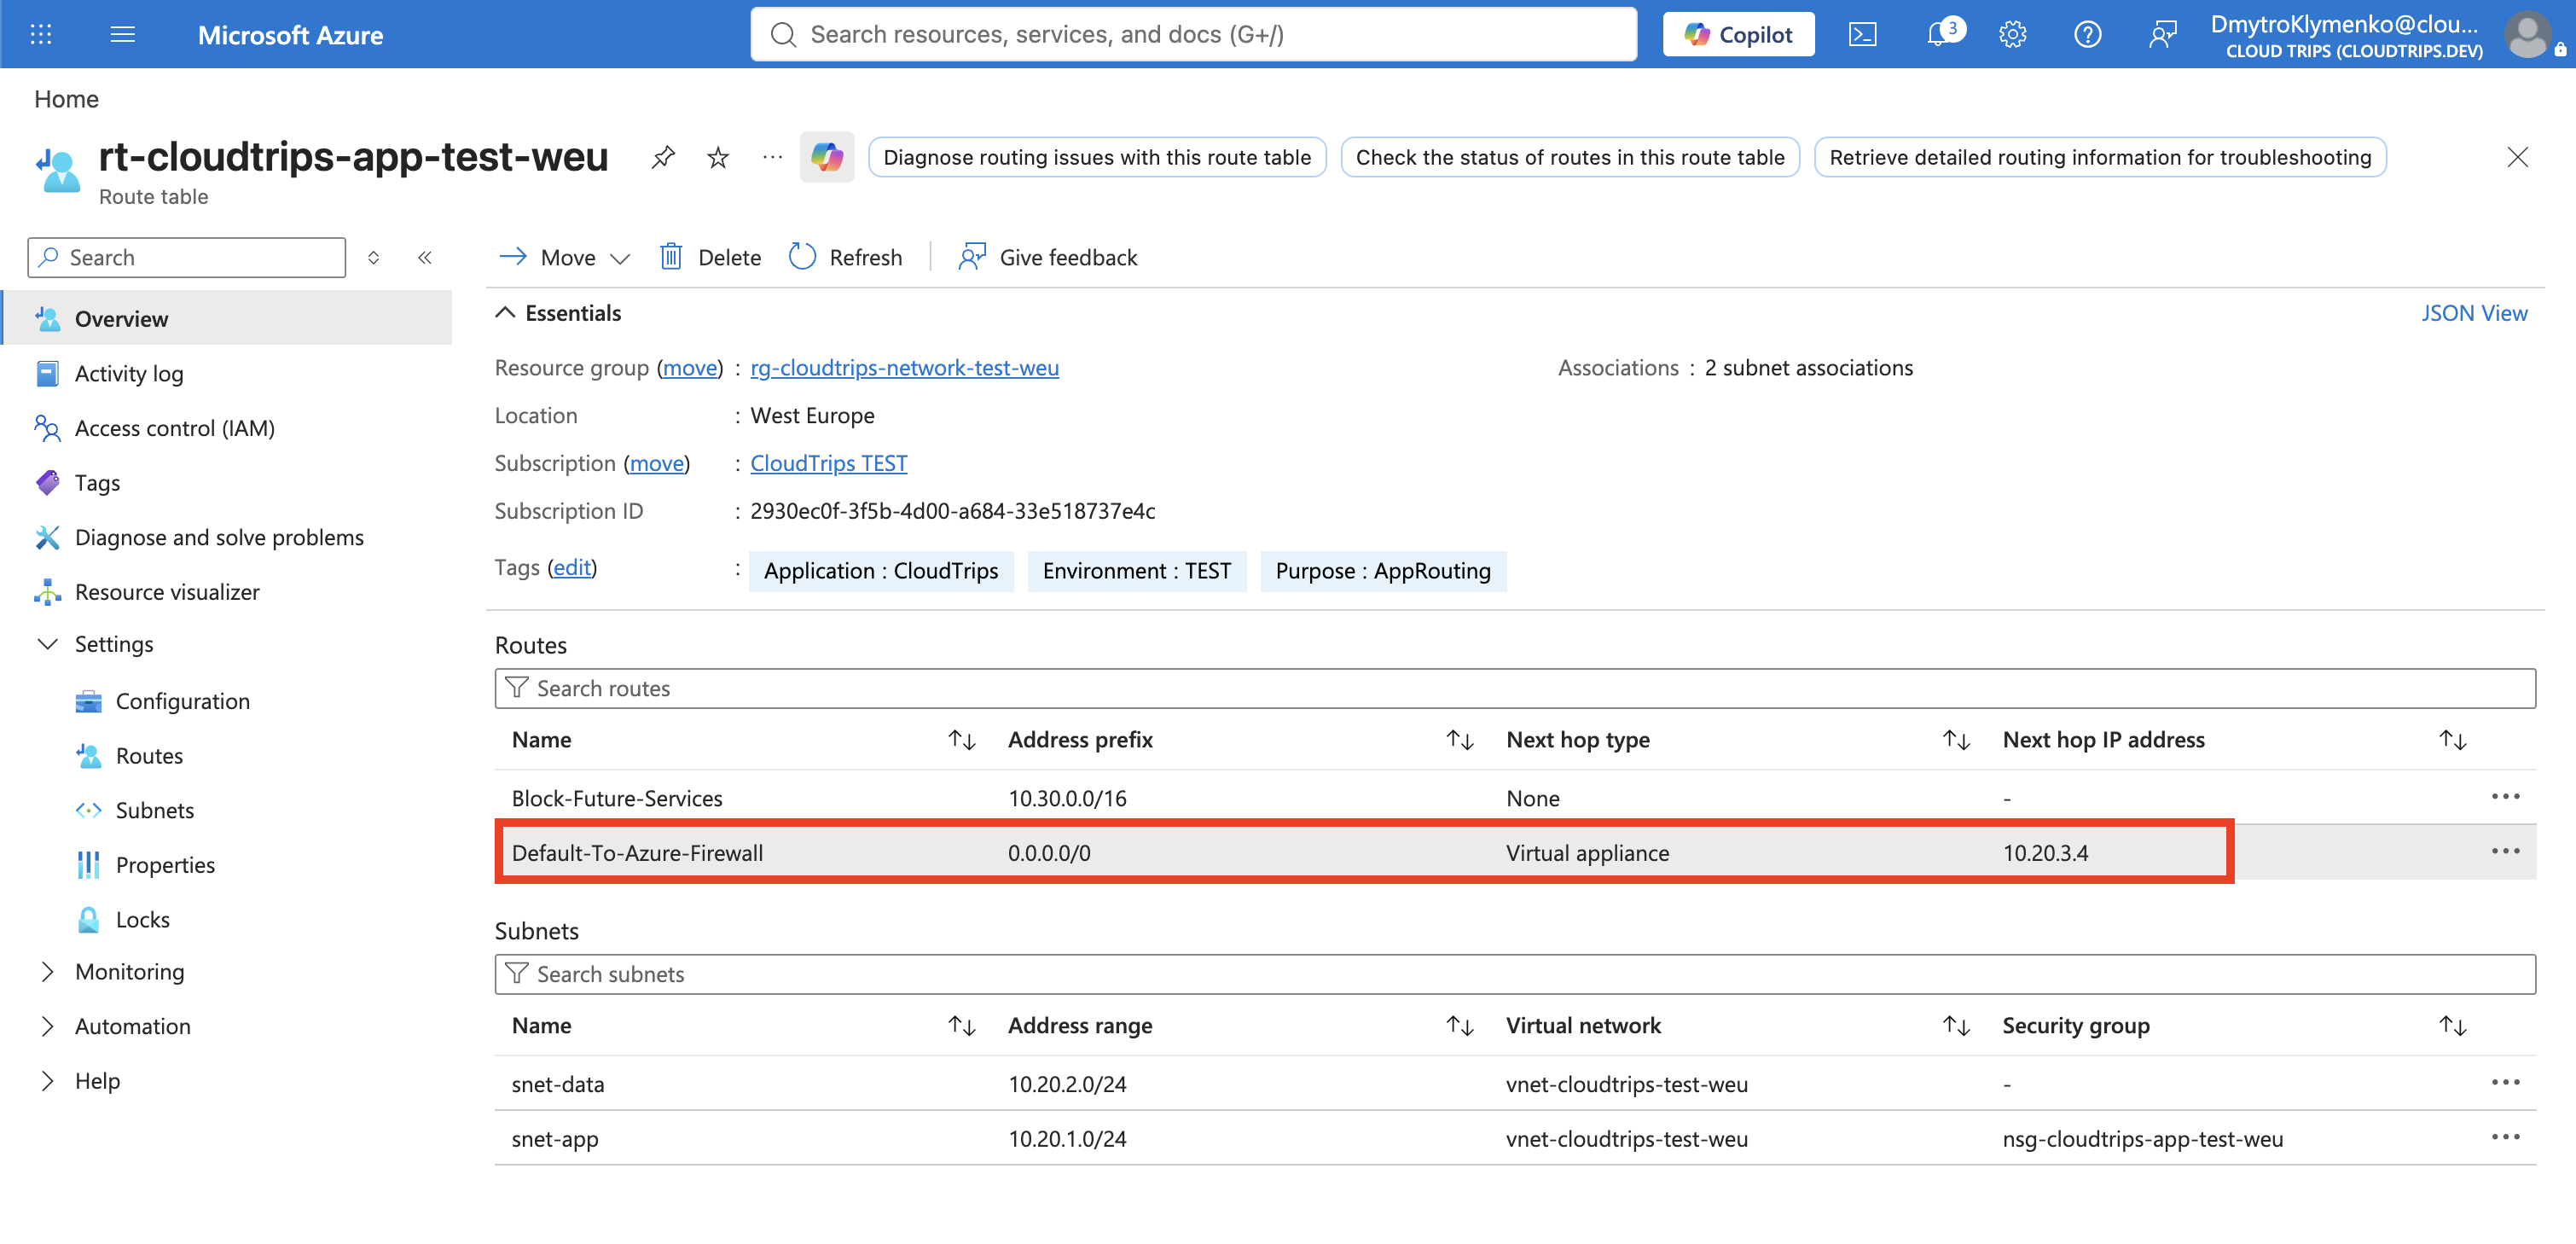Click move link next to Resource group

pos(690,367)
